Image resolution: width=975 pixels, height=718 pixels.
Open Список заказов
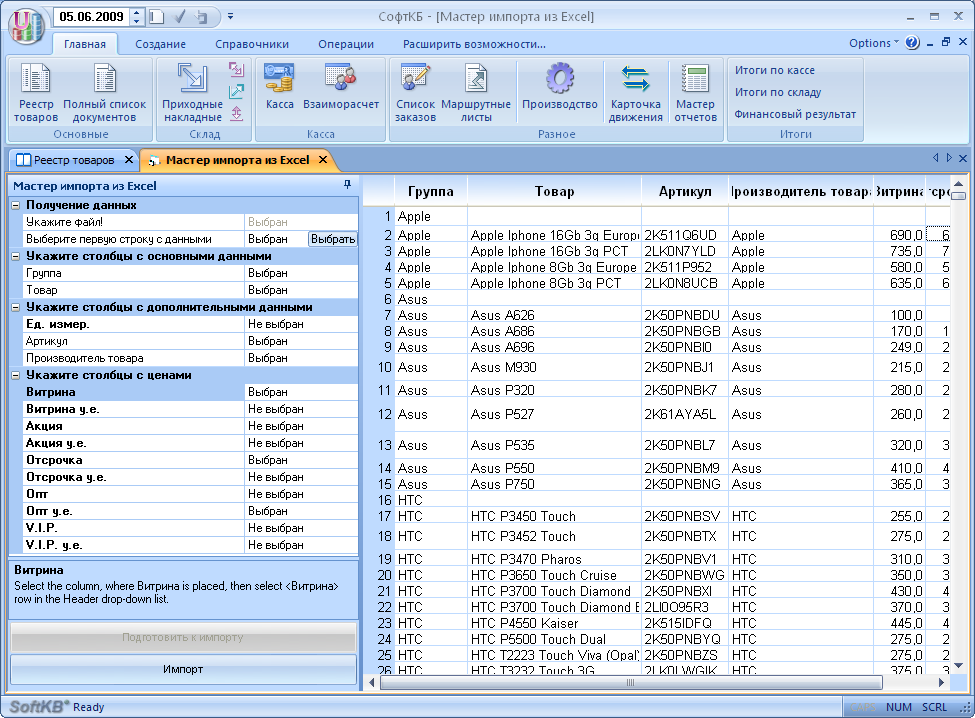415,93
